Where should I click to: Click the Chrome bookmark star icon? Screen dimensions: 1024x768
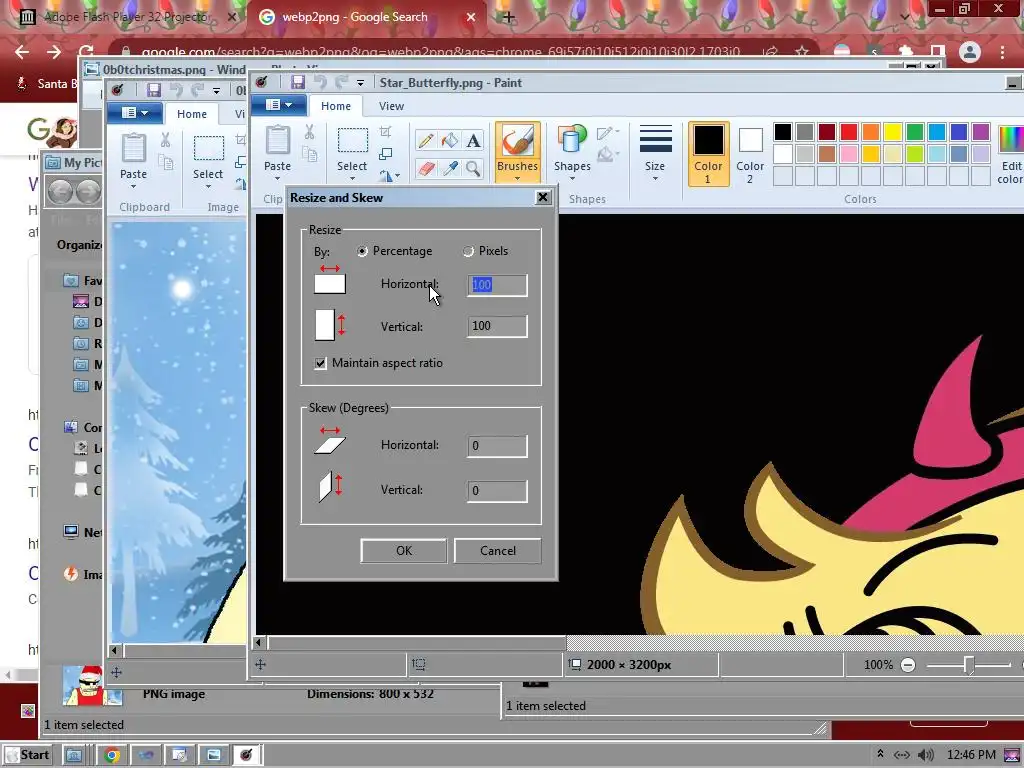point(802,52)
